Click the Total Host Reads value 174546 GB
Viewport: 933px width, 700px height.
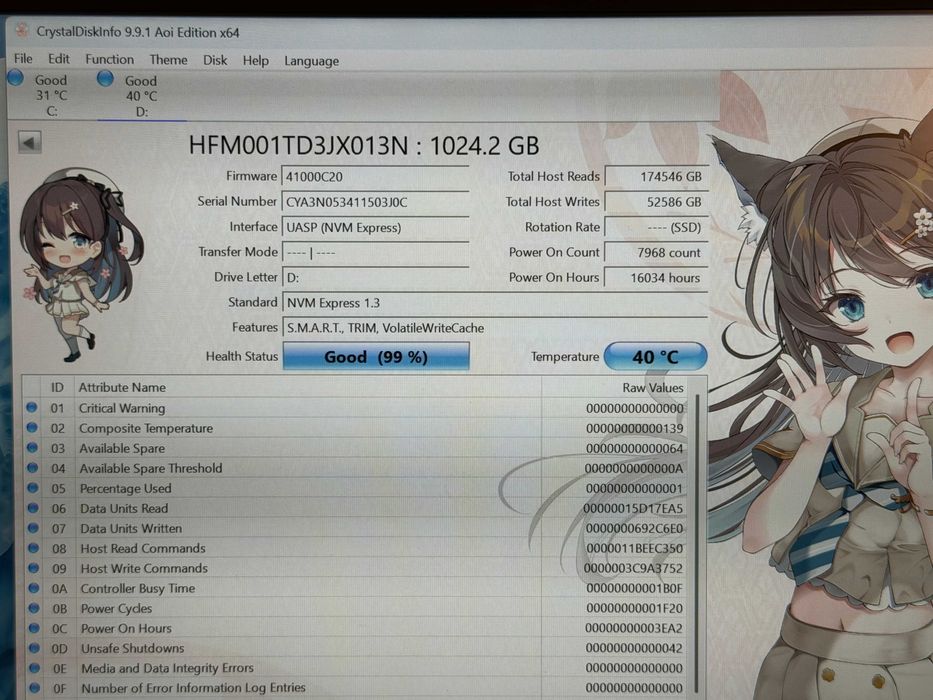[x=656, y=177]
